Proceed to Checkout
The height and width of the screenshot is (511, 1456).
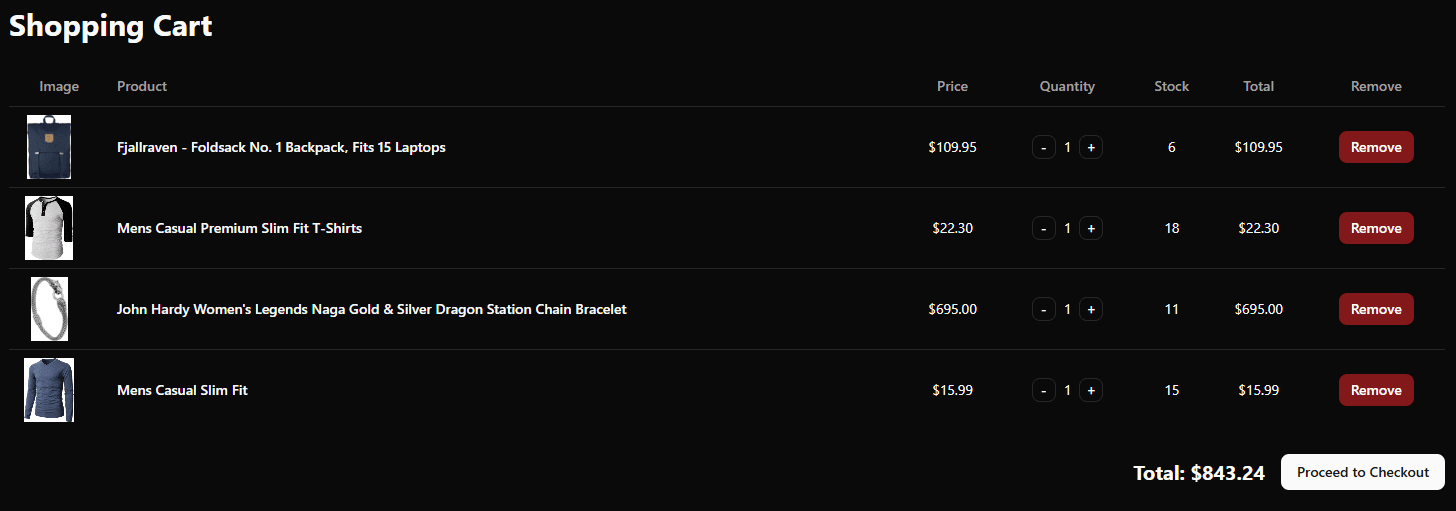coord(1362,472)
